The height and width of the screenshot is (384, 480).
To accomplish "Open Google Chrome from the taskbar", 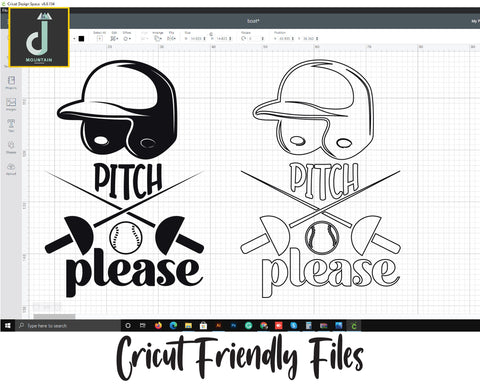I will 264,325.
